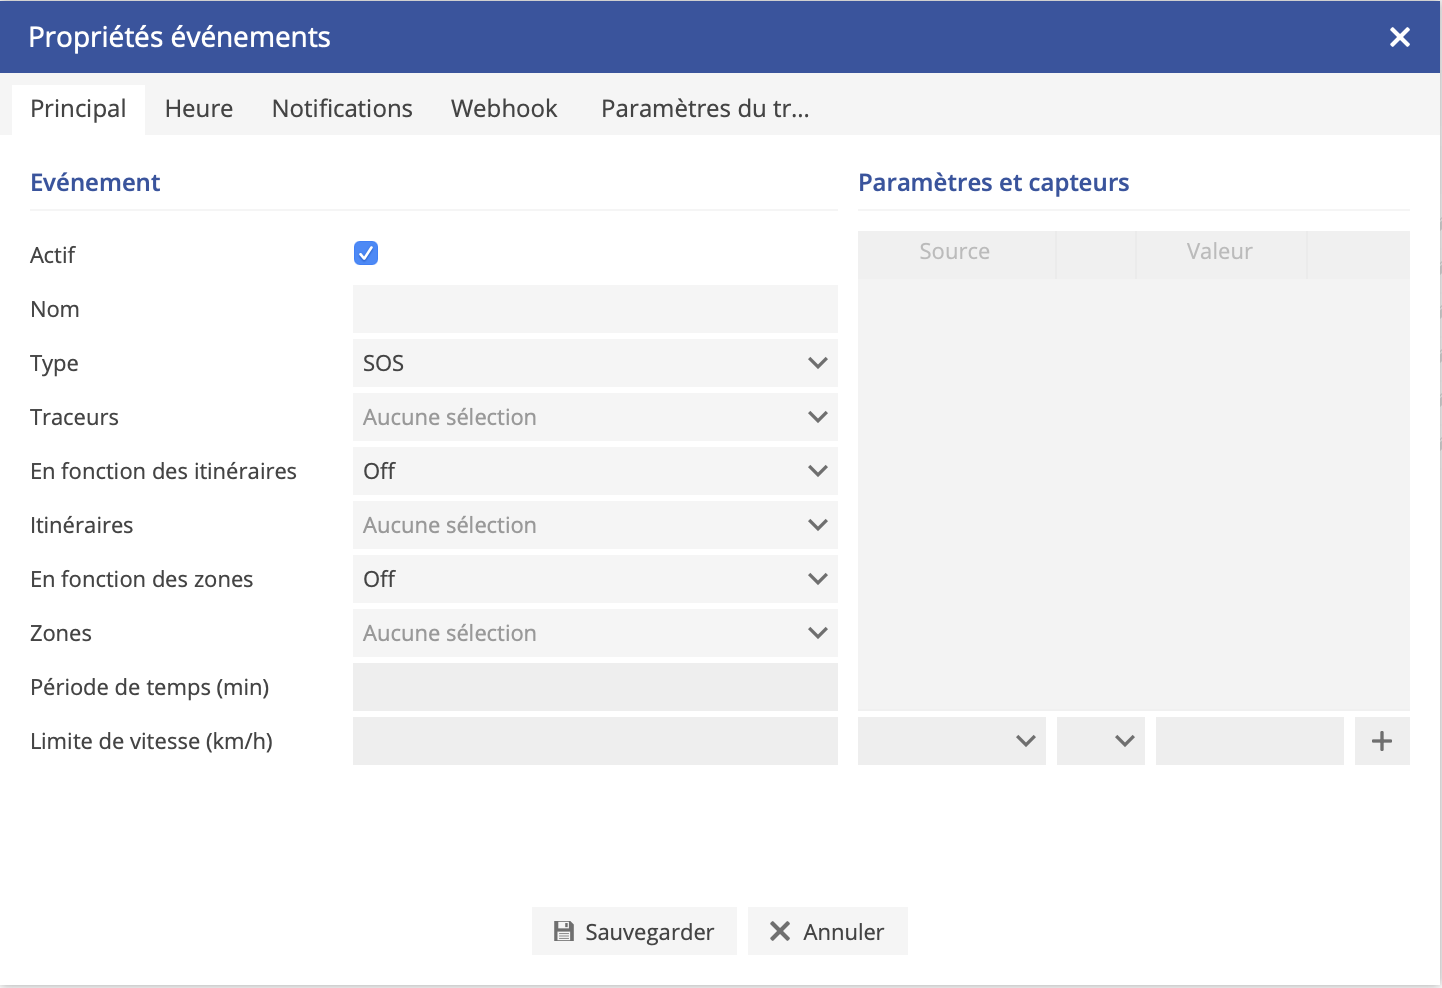Go to the Webhook tab
1442x988 pixels.
[x=504, y=109]
